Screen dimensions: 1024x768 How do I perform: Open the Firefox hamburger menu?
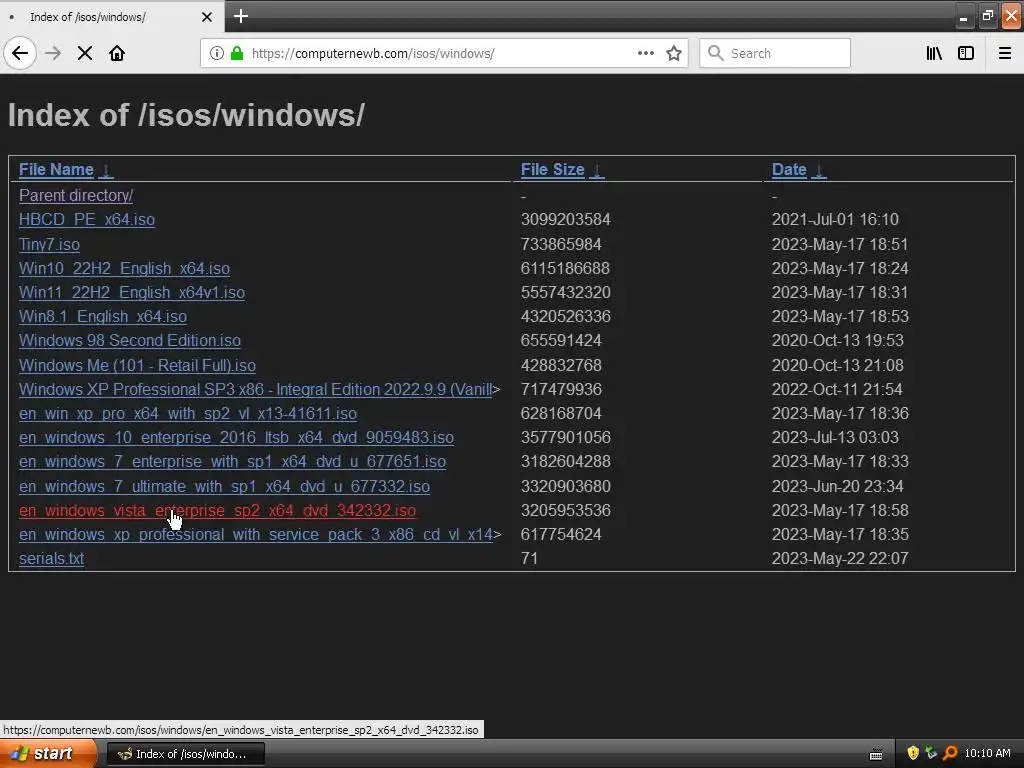(1004, 53)
